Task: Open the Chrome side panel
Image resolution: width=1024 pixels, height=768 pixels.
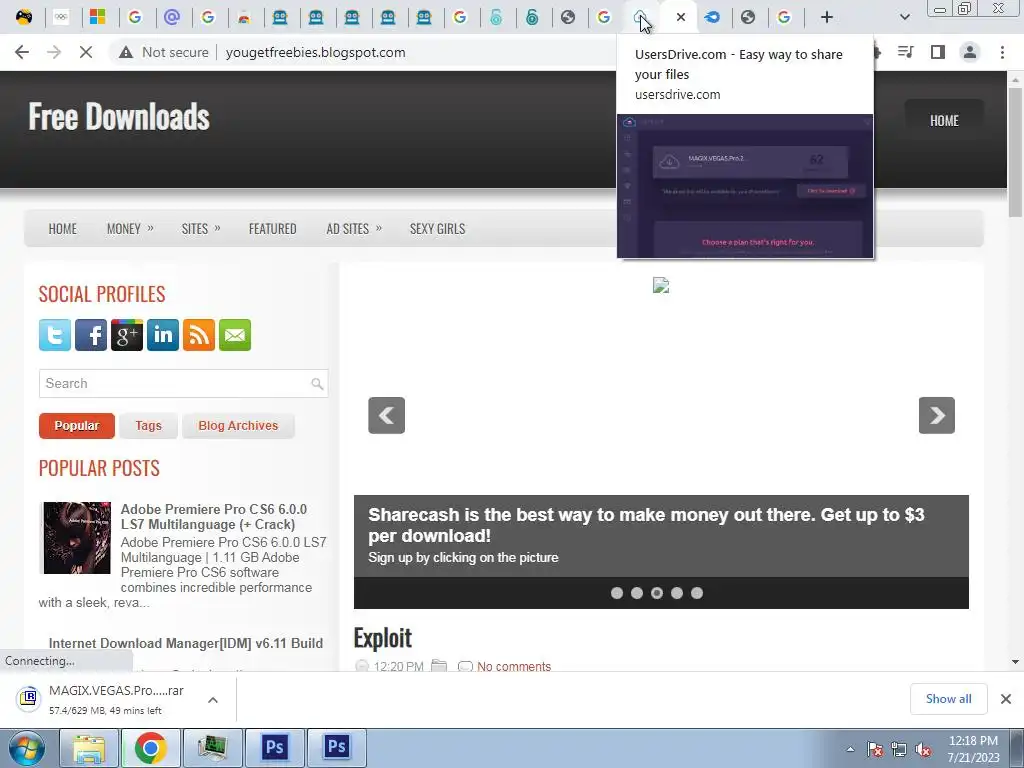Action: (x=938, y=52)
